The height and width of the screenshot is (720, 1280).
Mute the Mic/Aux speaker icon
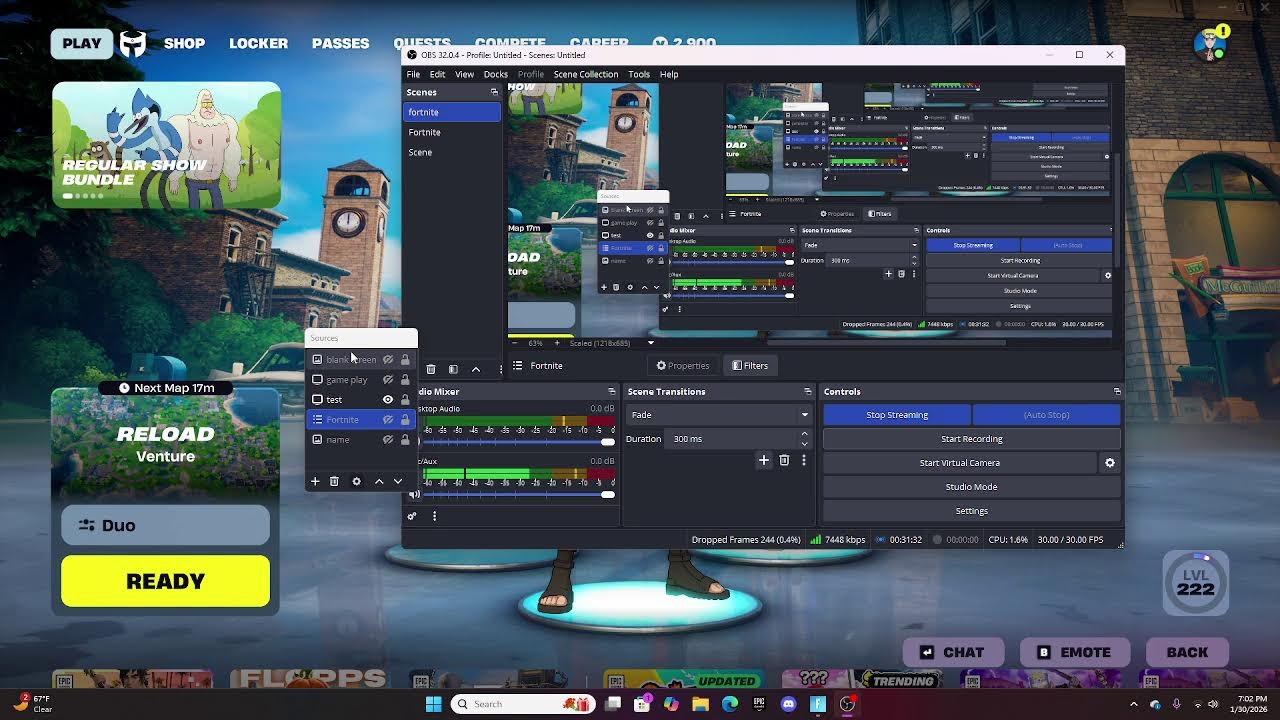click(x=414, y=494)
